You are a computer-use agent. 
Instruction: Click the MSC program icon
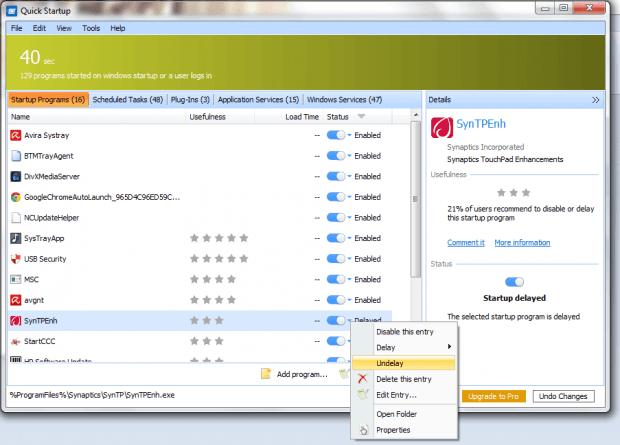[15, 279]
